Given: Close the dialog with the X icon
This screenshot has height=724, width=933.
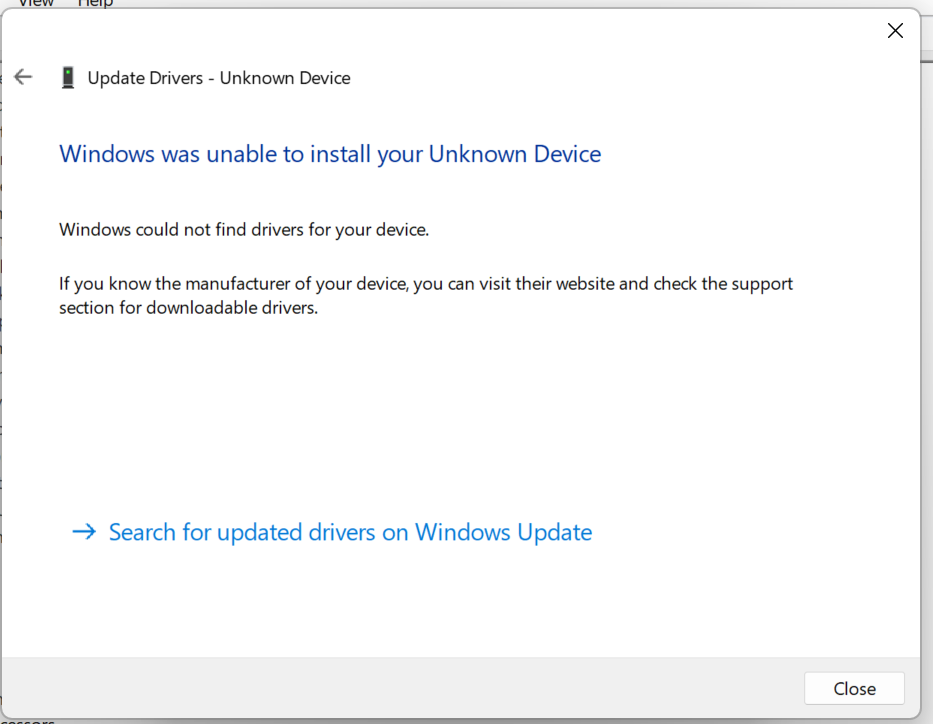Looking at the screenshot, I should click(895, 30).
